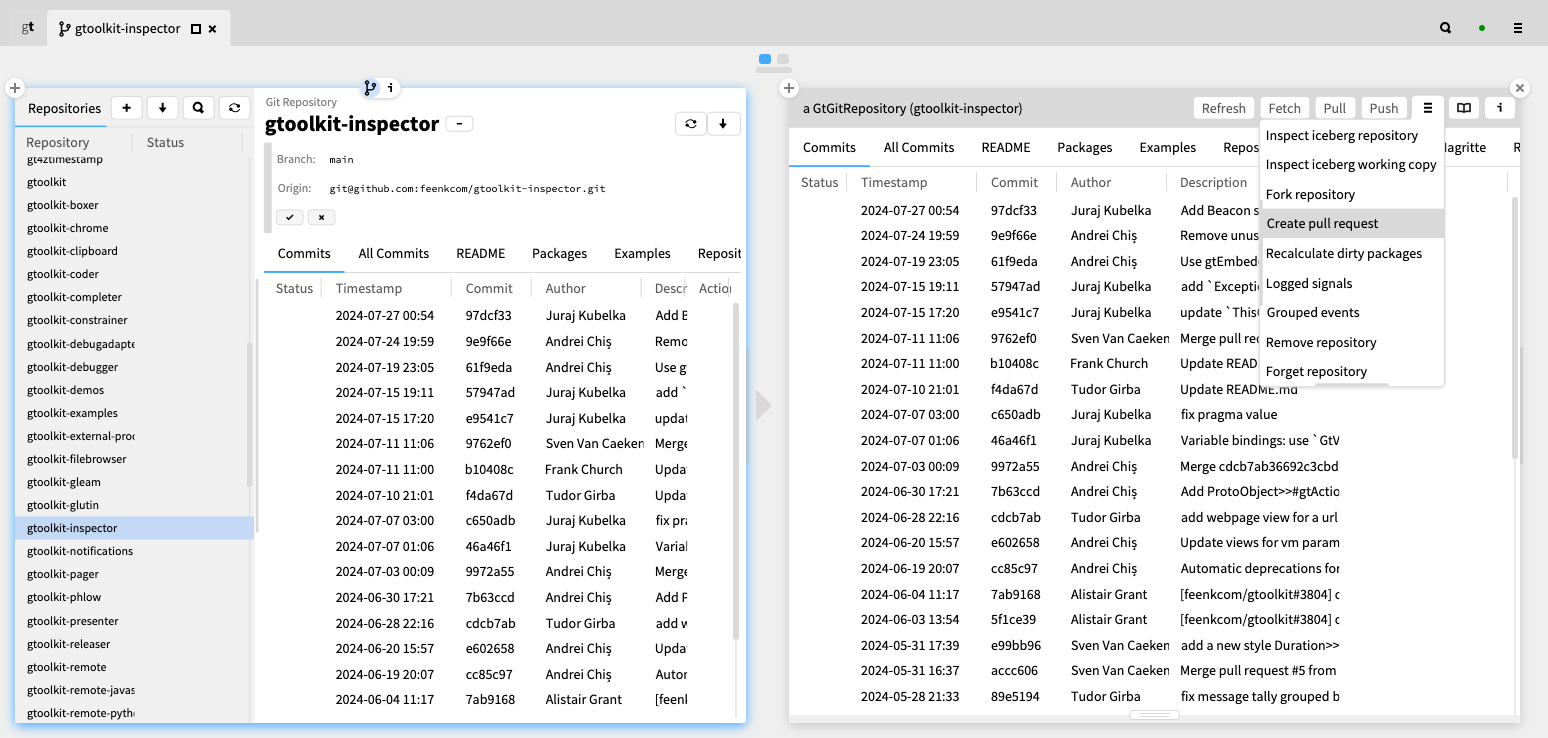Screen dimensions: 1548x738
Task: Open Grouped events from the menu
Action: [x=1352, y=312]
